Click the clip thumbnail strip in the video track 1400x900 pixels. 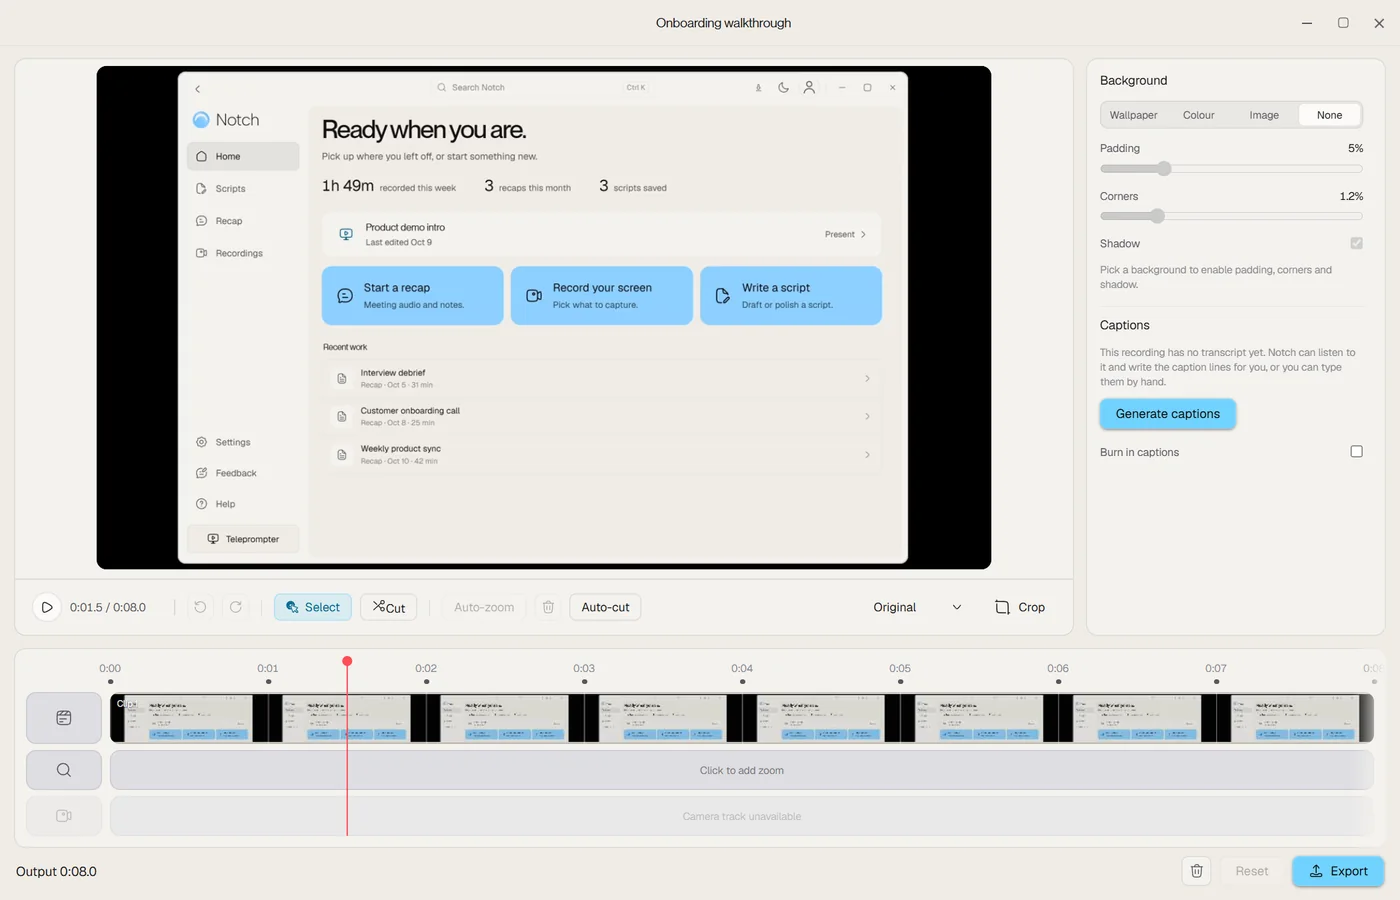(x=741, y=718)
